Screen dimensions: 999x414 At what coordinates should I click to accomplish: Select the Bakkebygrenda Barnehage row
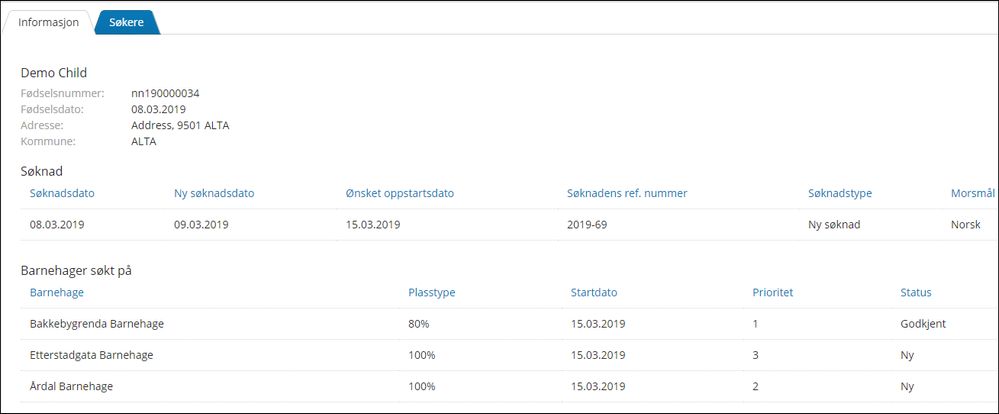(x=500, y=324)
